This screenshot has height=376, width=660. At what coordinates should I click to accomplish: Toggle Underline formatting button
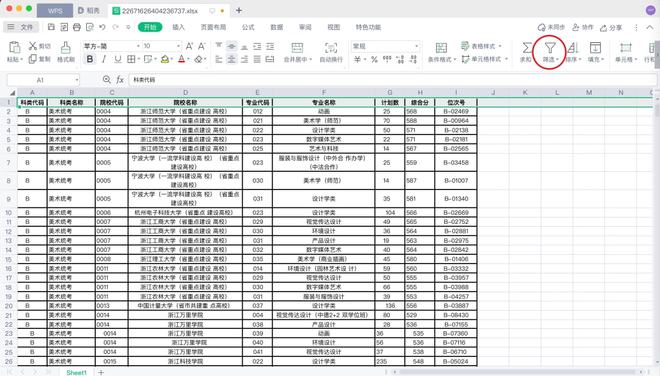click(118, 59)
